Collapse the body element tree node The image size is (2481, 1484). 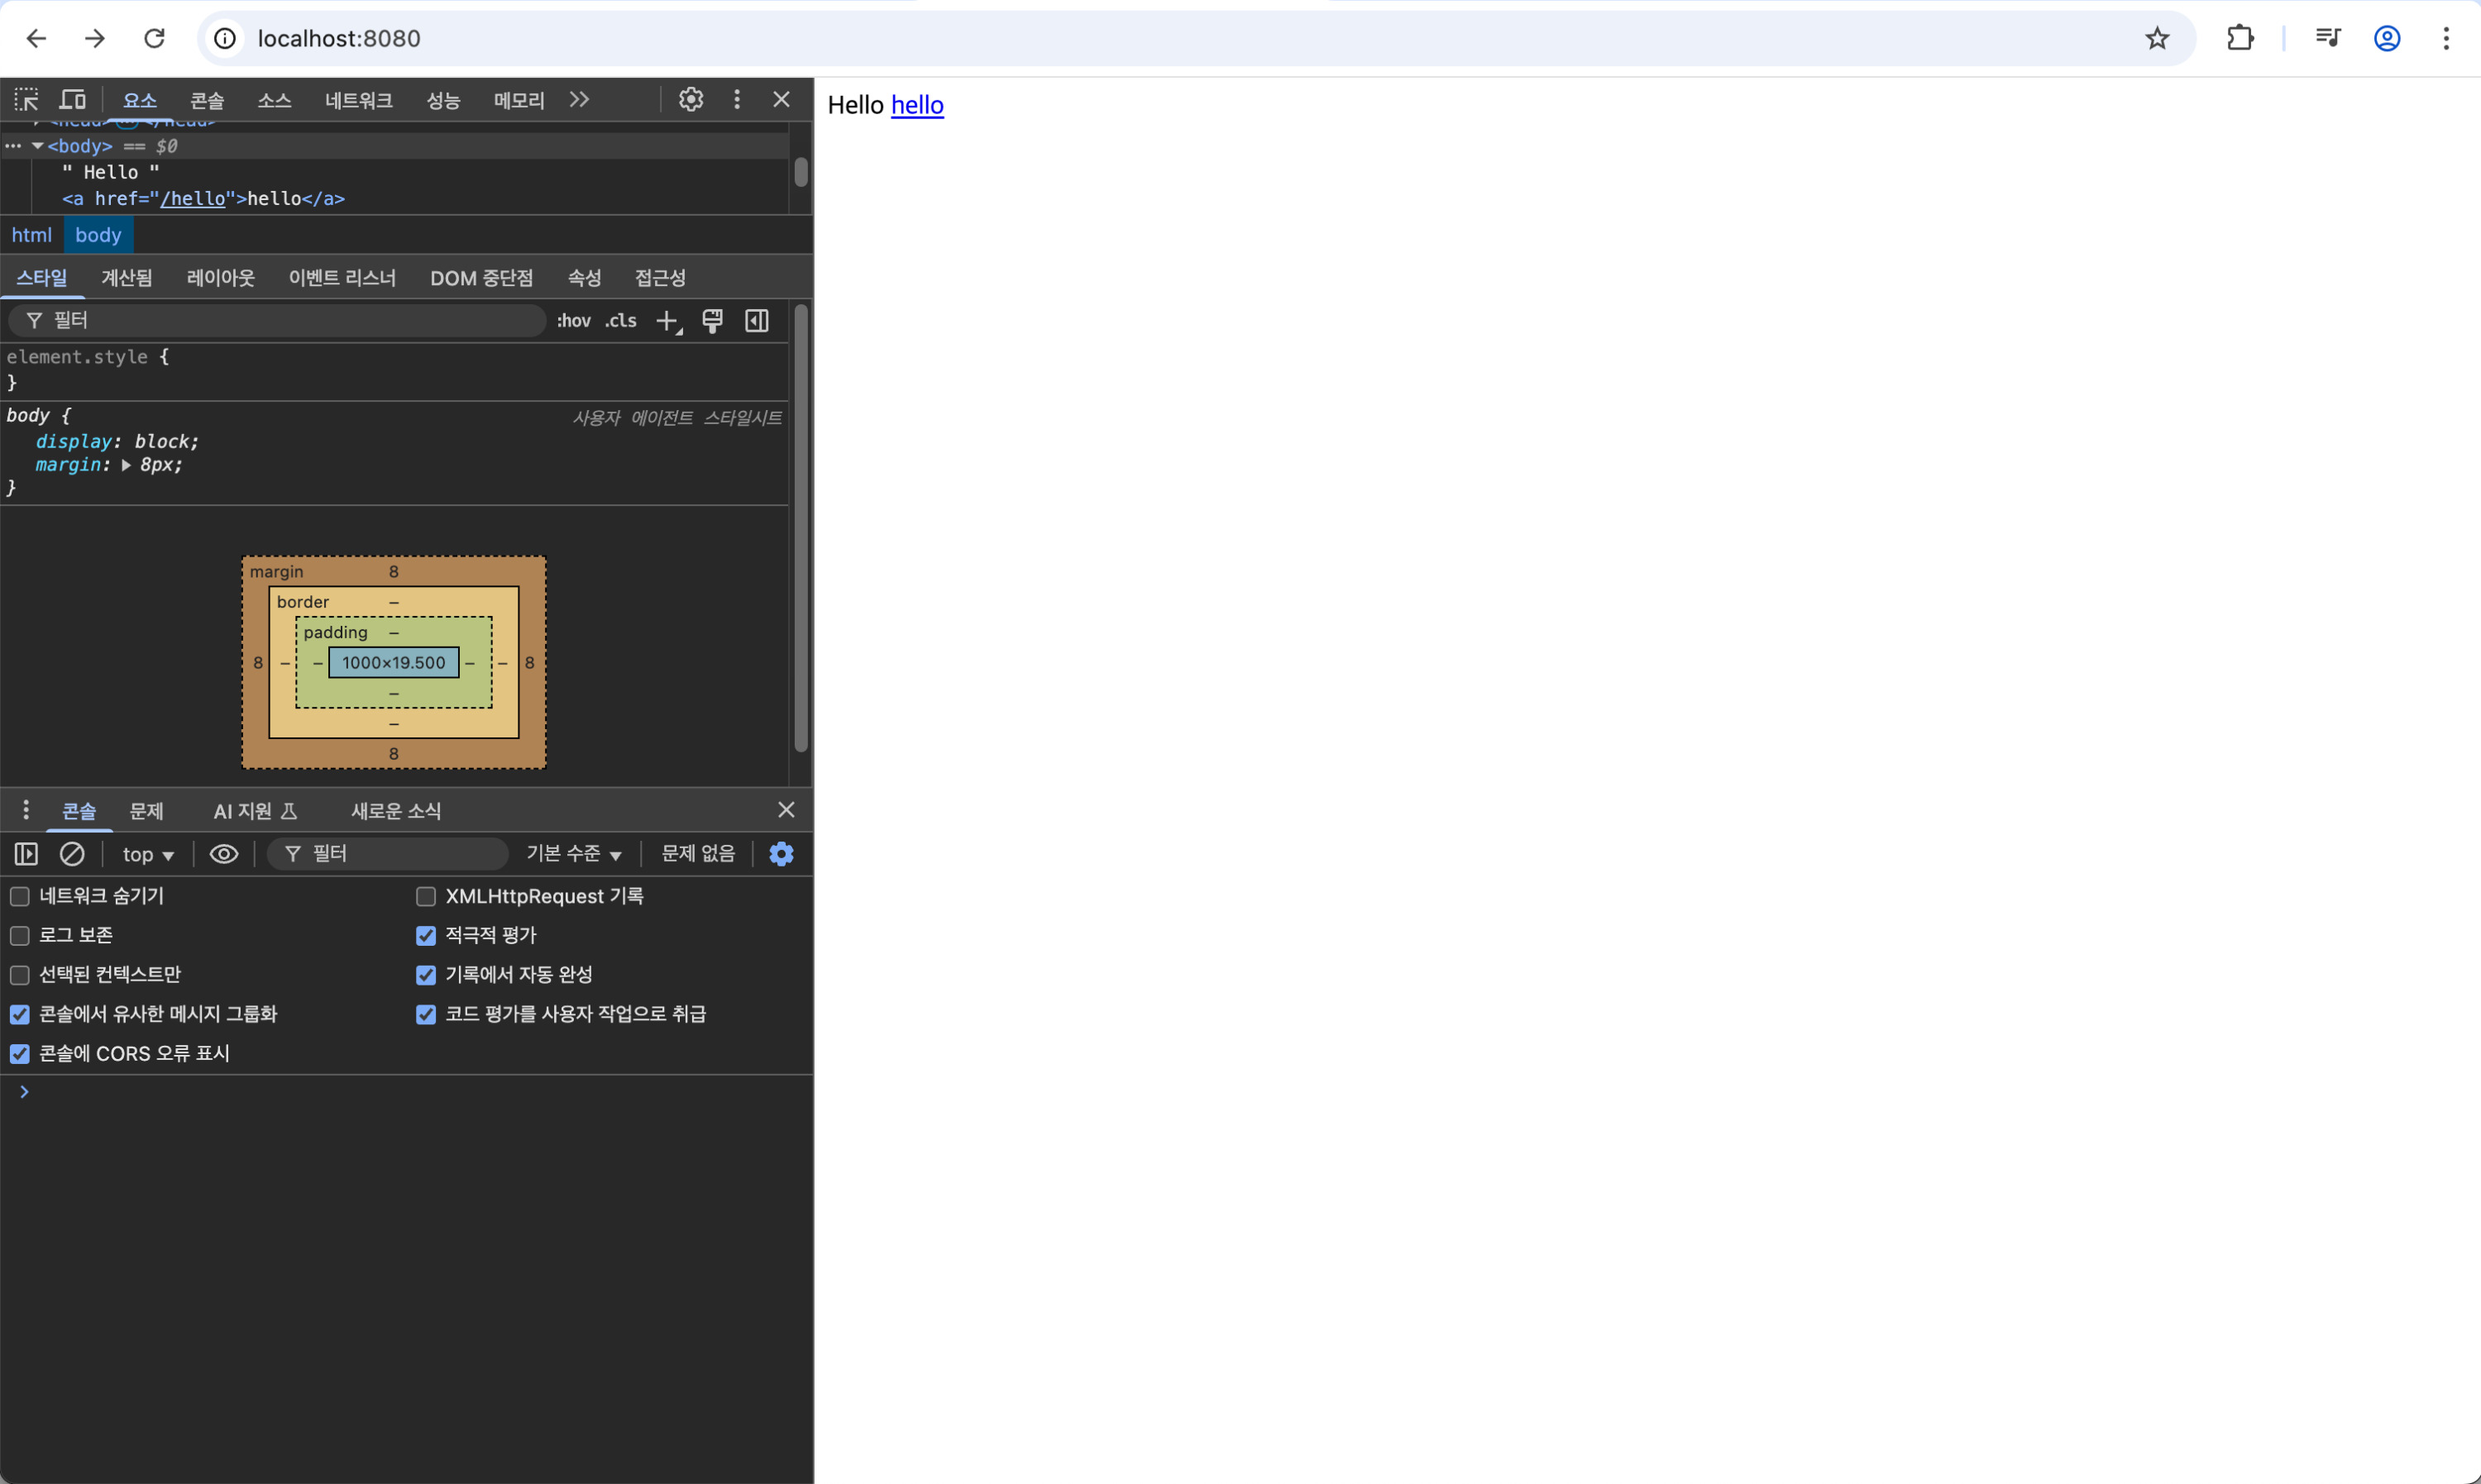point(38,146)
